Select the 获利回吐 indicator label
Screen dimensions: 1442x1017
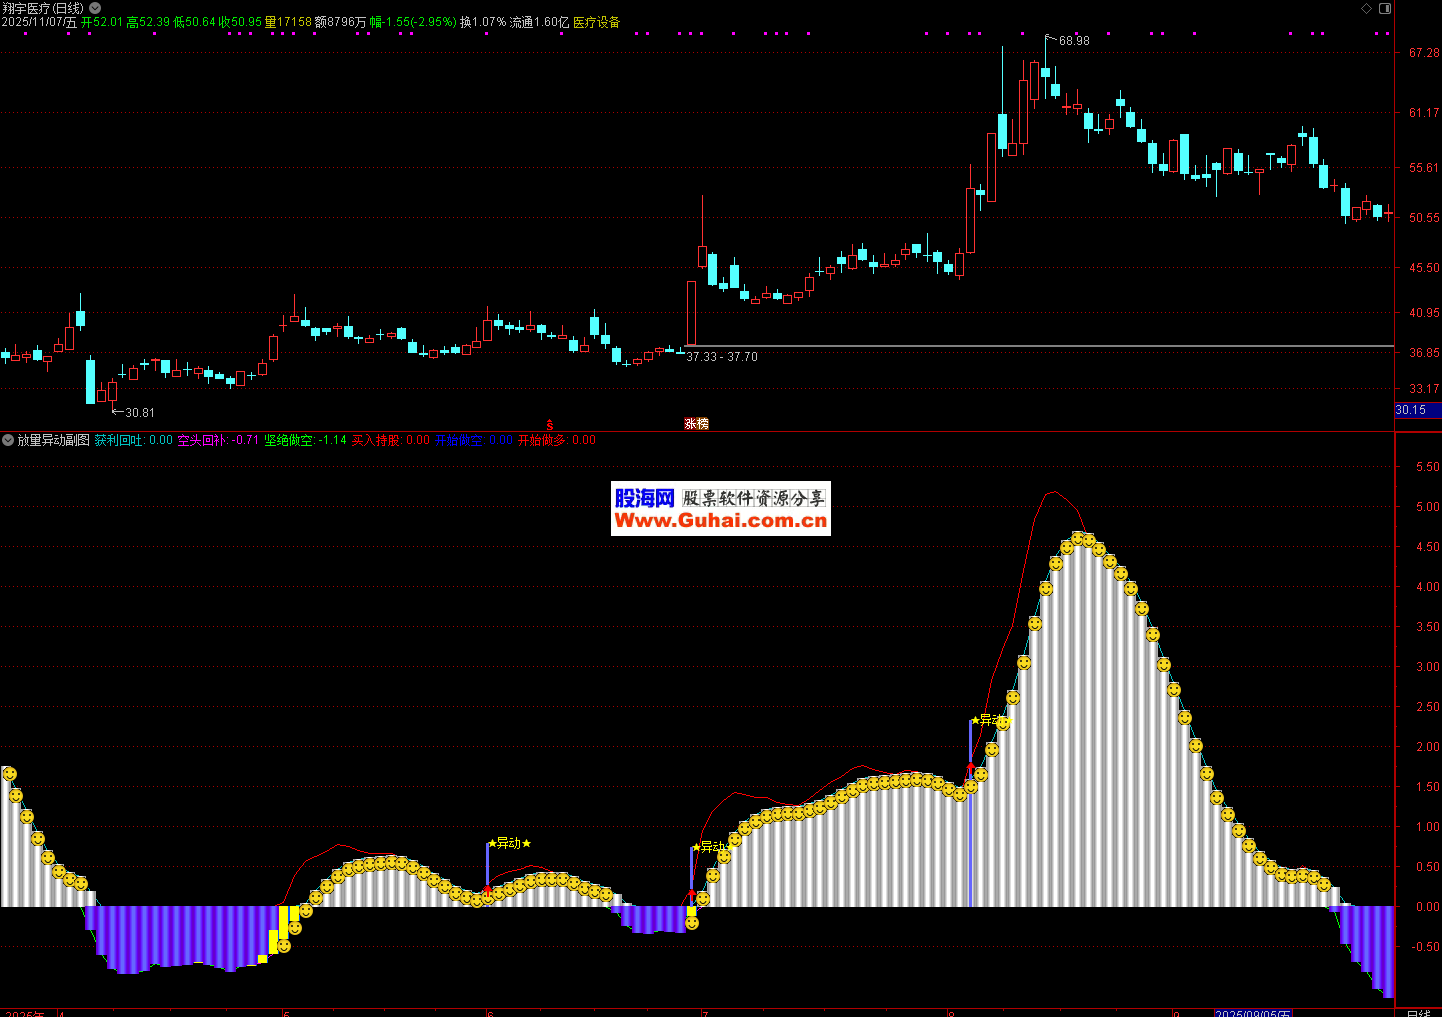119,440
